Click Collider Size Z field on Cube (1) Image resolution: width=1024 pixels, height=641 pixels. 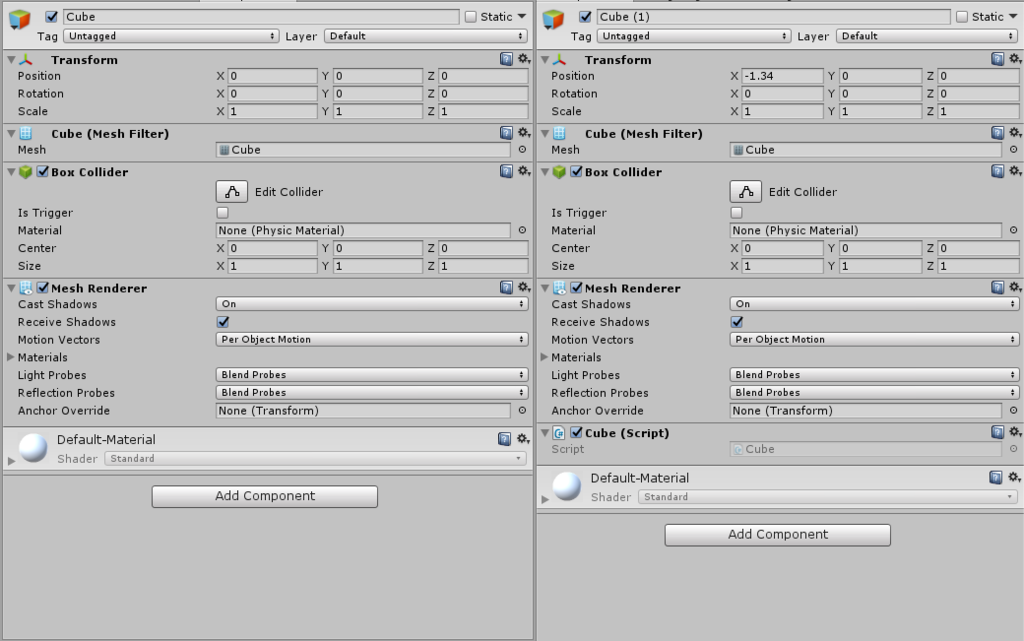(x=978, y=266)
